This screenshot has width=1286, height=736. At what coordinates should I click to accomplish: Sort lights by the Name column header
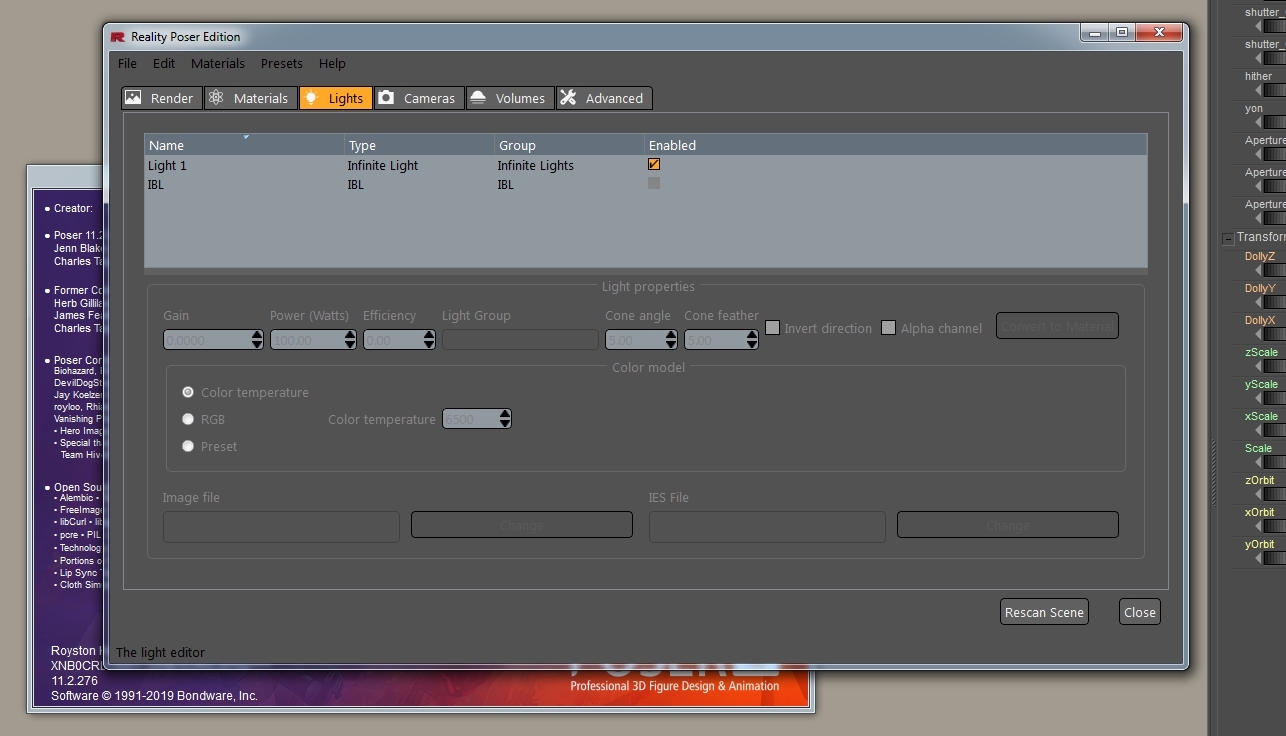[x=245, y=145]
